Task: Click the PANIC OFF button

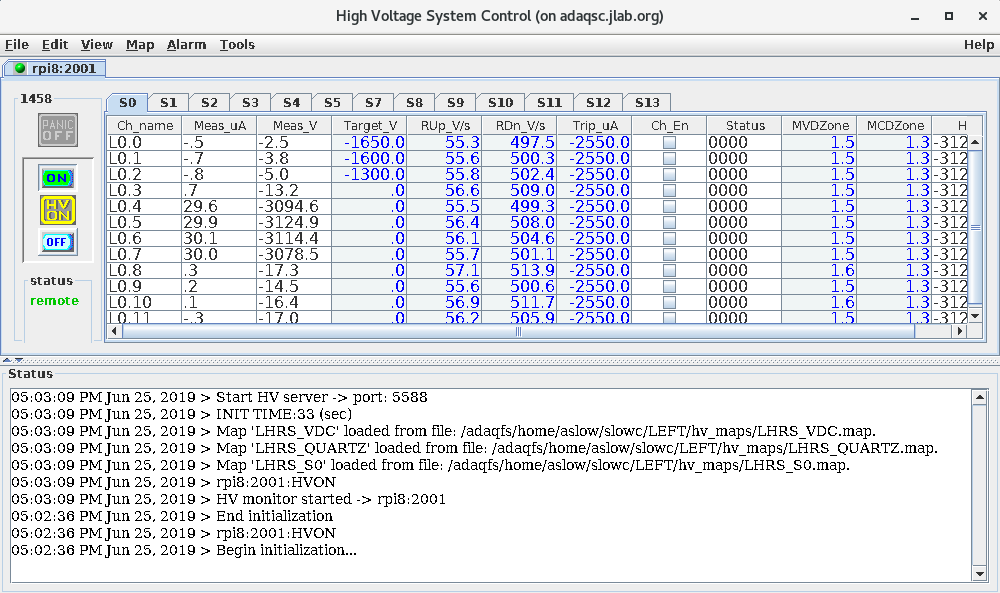Action: [57, 130]
